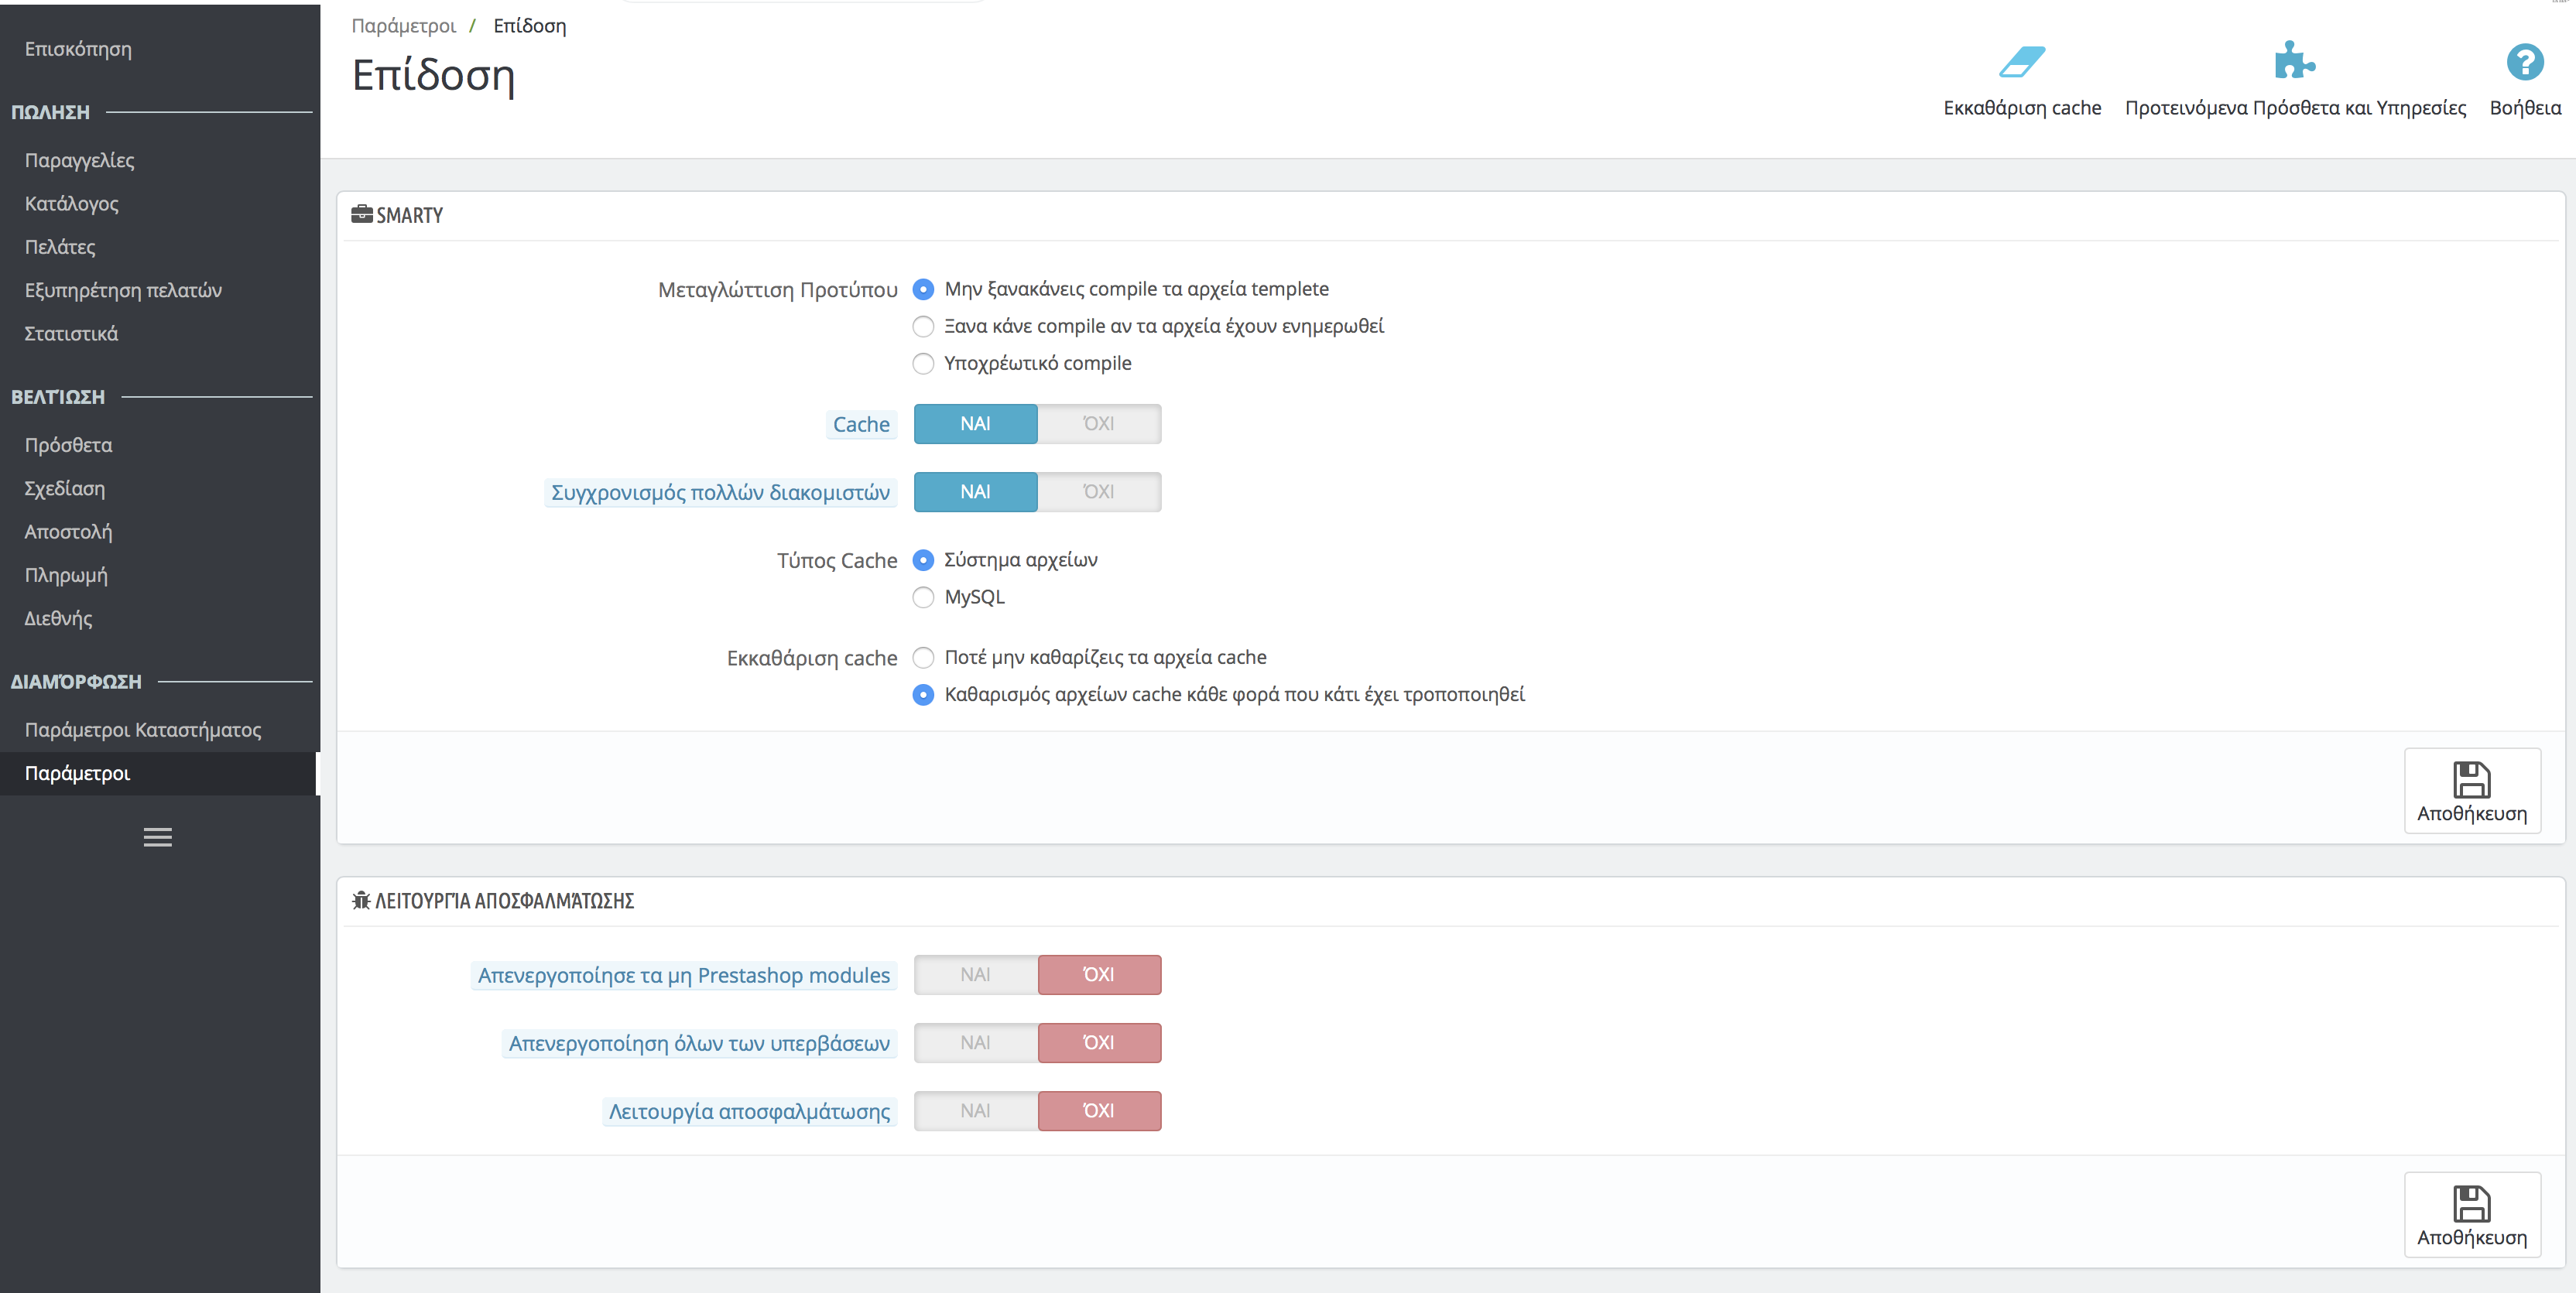The height and width of the screenshot is (1293, 2576).
Task: Click the Εκκαθάριση cache eraser icon
Action: tap(2021, 62)
